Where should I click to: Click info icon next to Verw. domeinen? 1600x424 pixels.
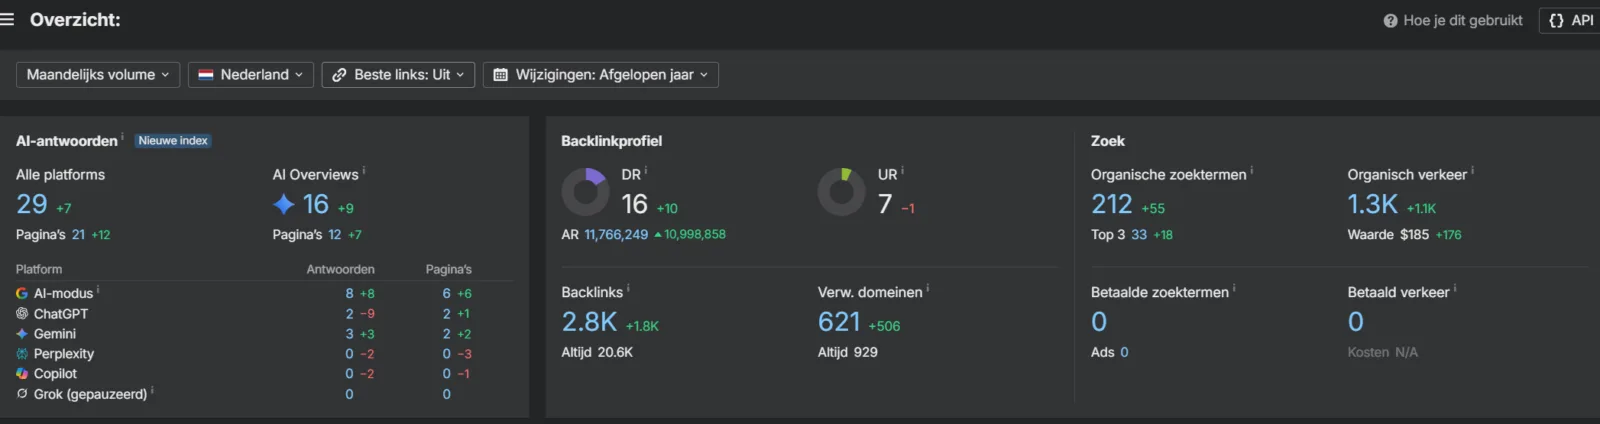[928, 289]
